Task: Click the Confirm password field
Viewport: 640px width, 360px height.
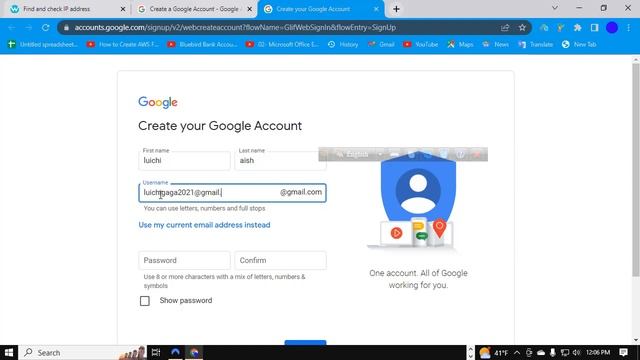Action: (x=280, y=260)
